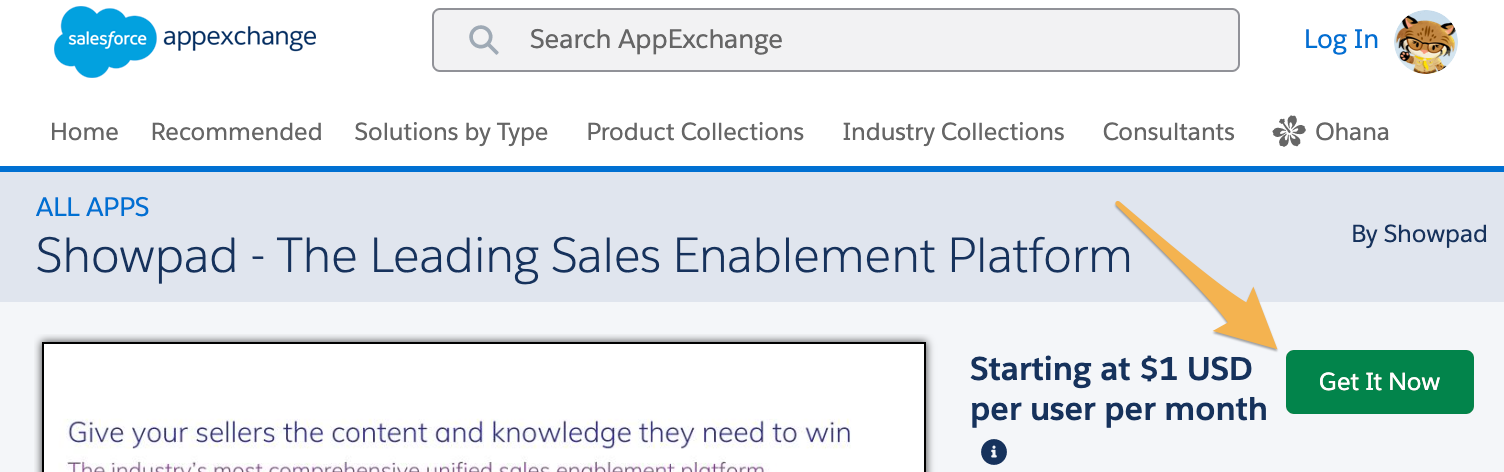Click the By Showpad publisher link
The width and height of the screenshot is (1504, 472).
(1419, 235)
